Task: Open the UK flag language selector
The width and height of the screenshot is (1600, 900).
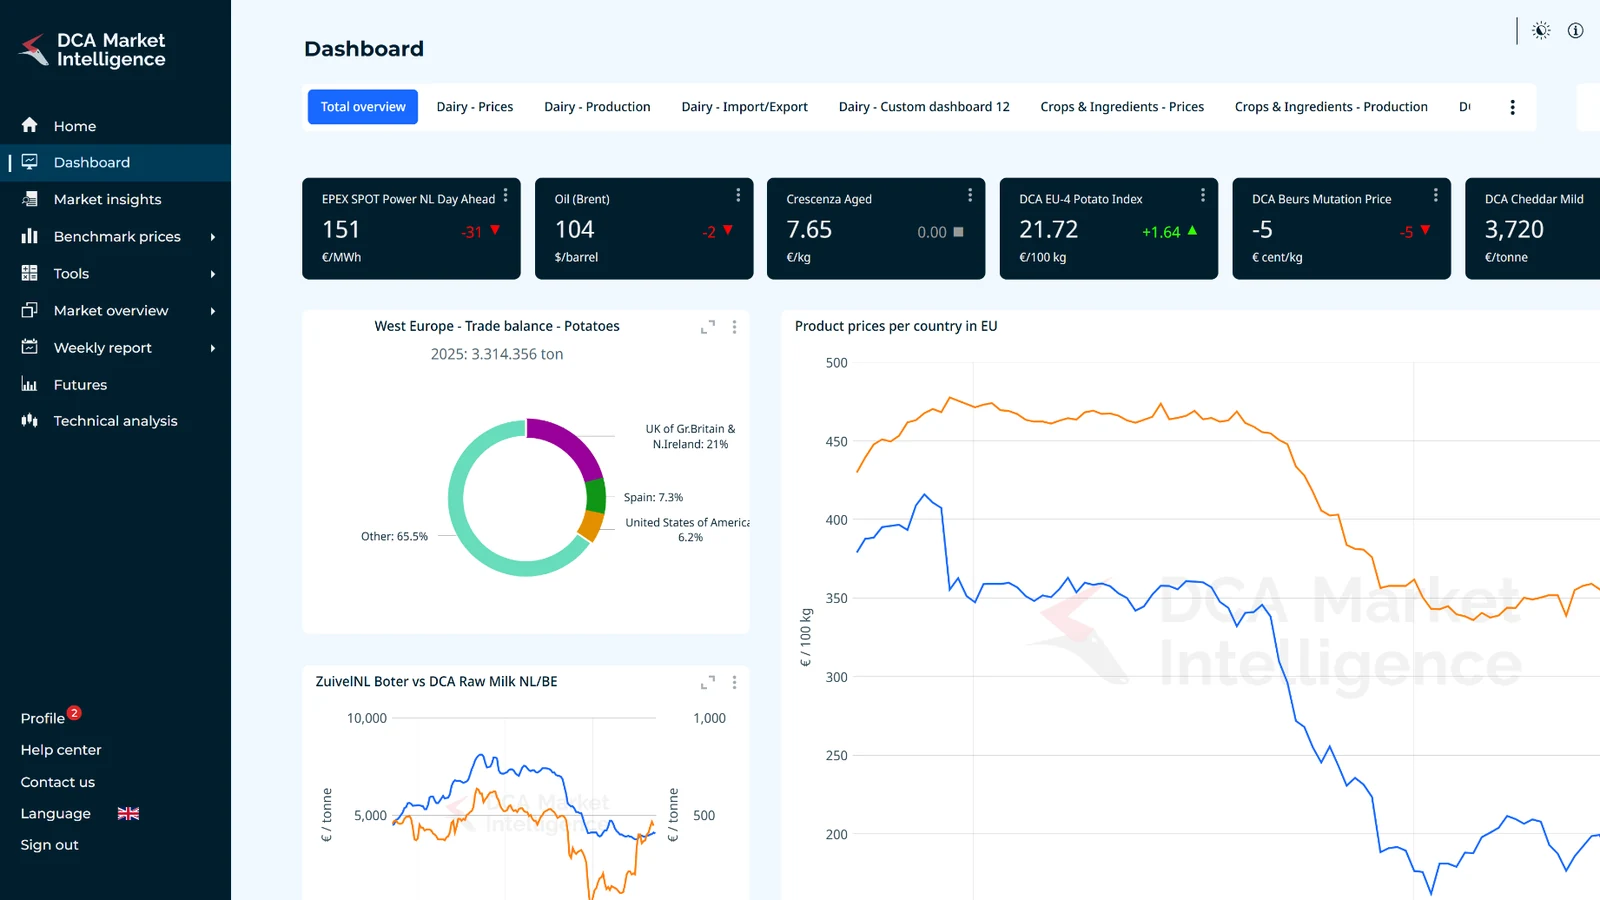Action: tap(128, 813)
